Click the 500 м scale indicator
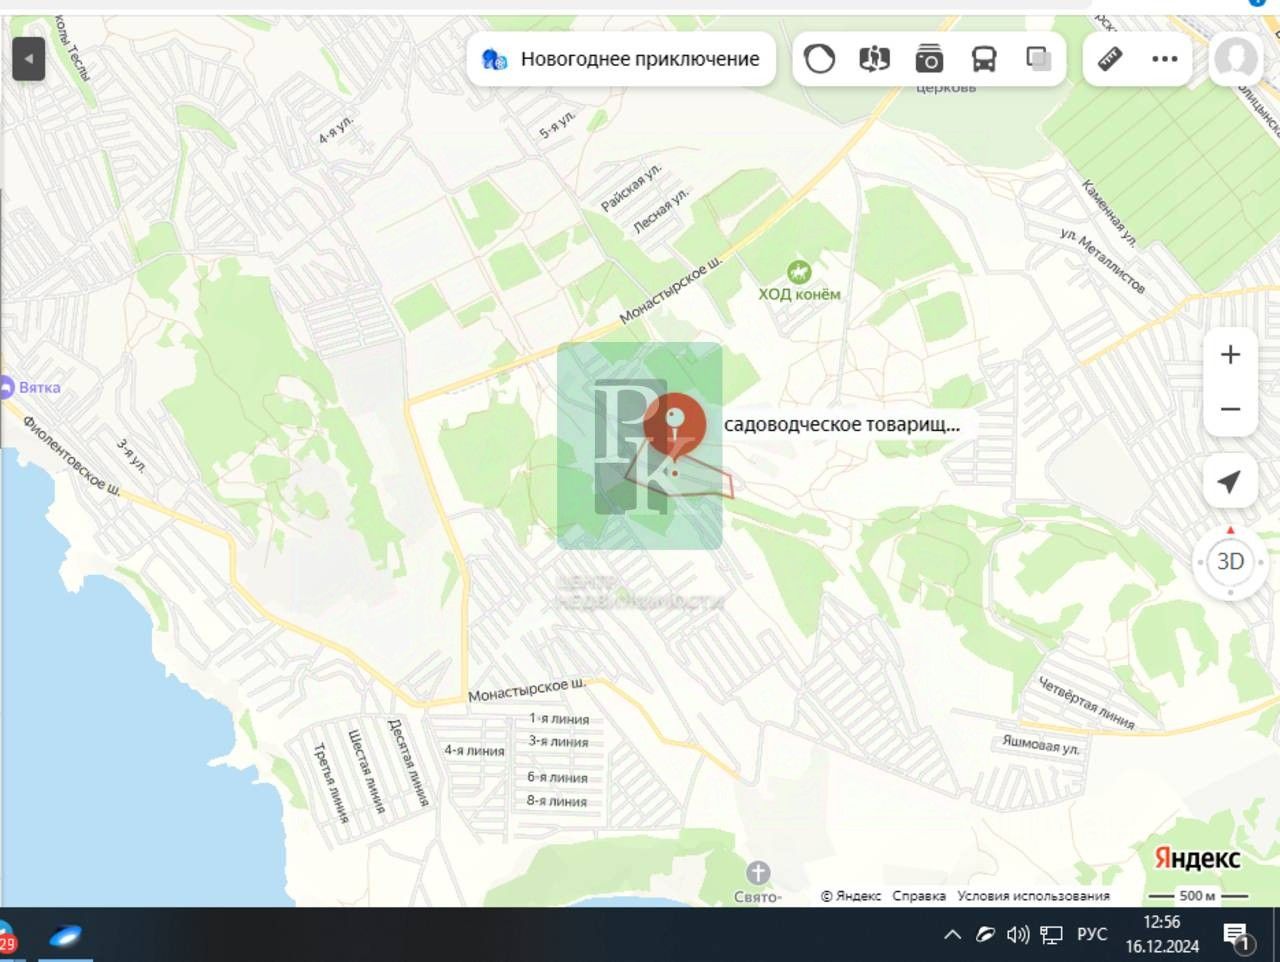Viewport: 1280px width, 962px height. 1198,896
